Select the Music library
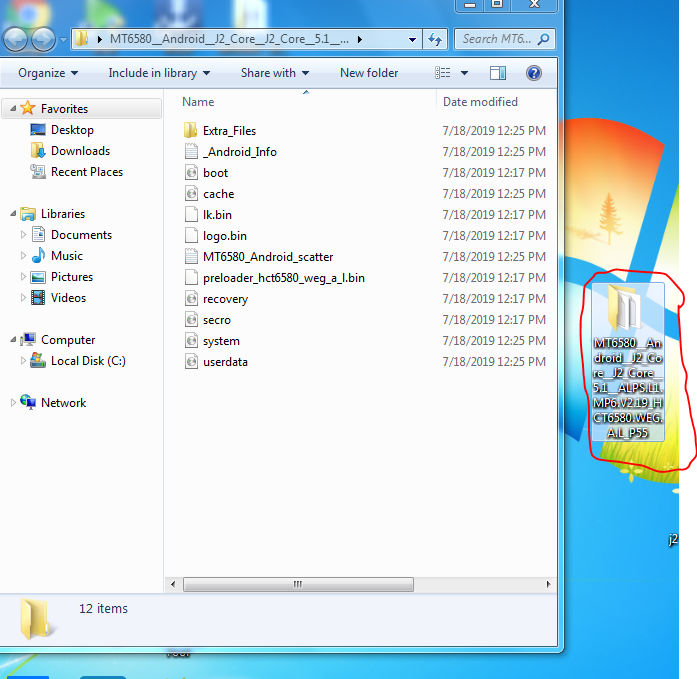Screen dimensions: 697x679 click(x=67, y=256)
